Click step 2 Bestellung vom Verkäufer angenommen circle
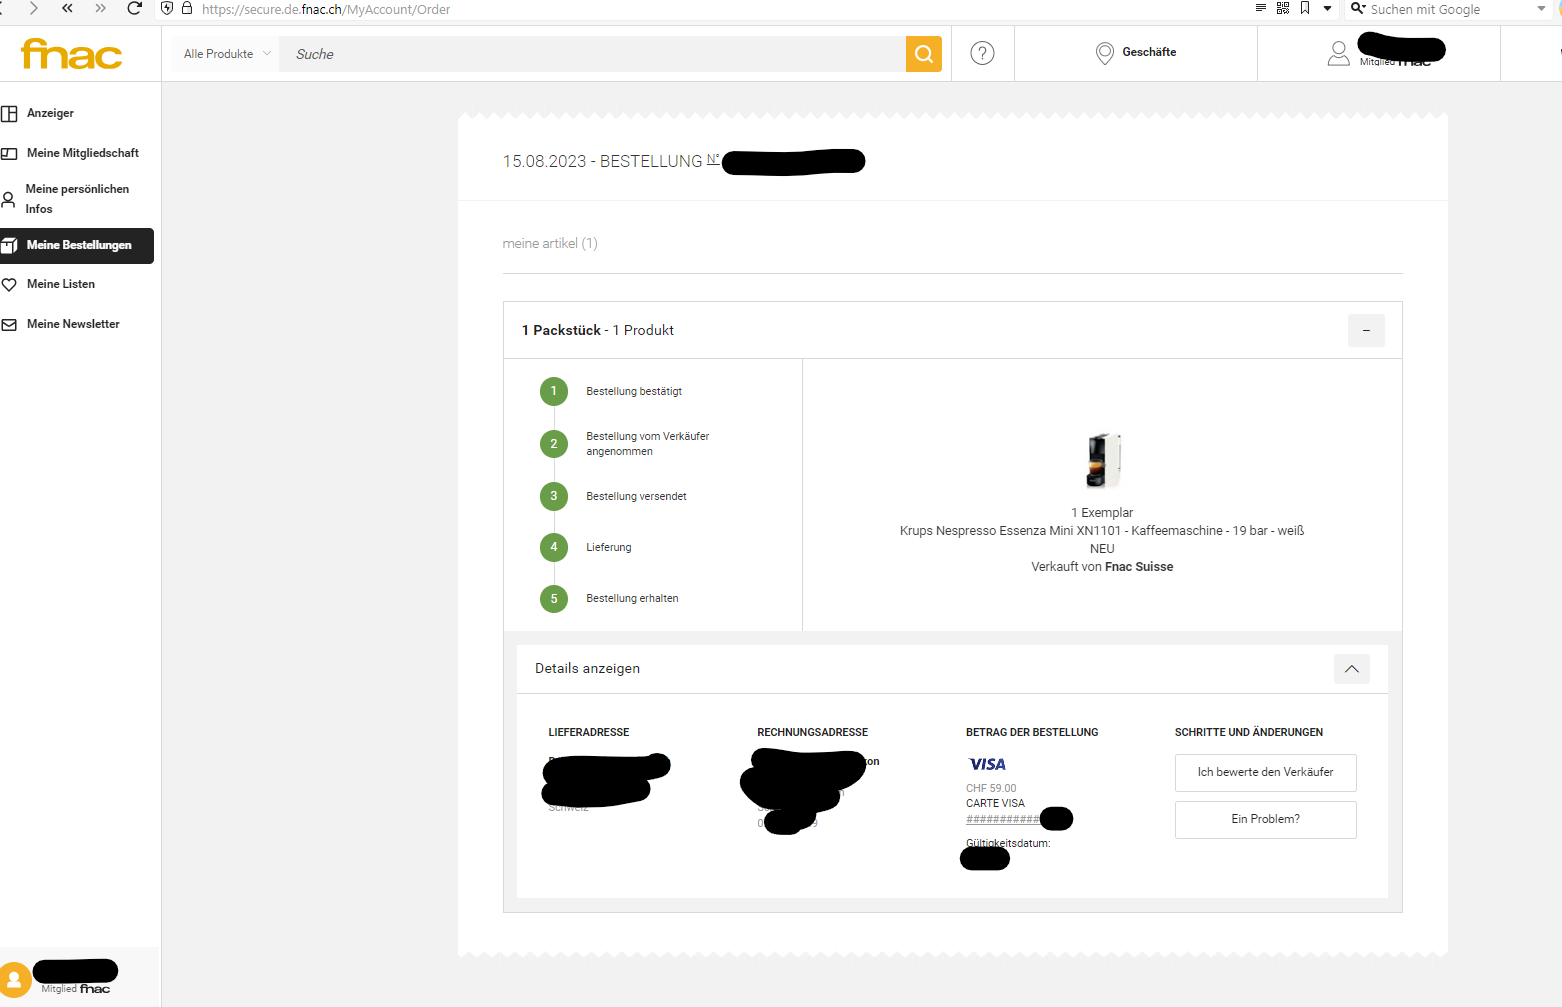This screenshot has width=1562, height=1007. (x=554, y=444)
